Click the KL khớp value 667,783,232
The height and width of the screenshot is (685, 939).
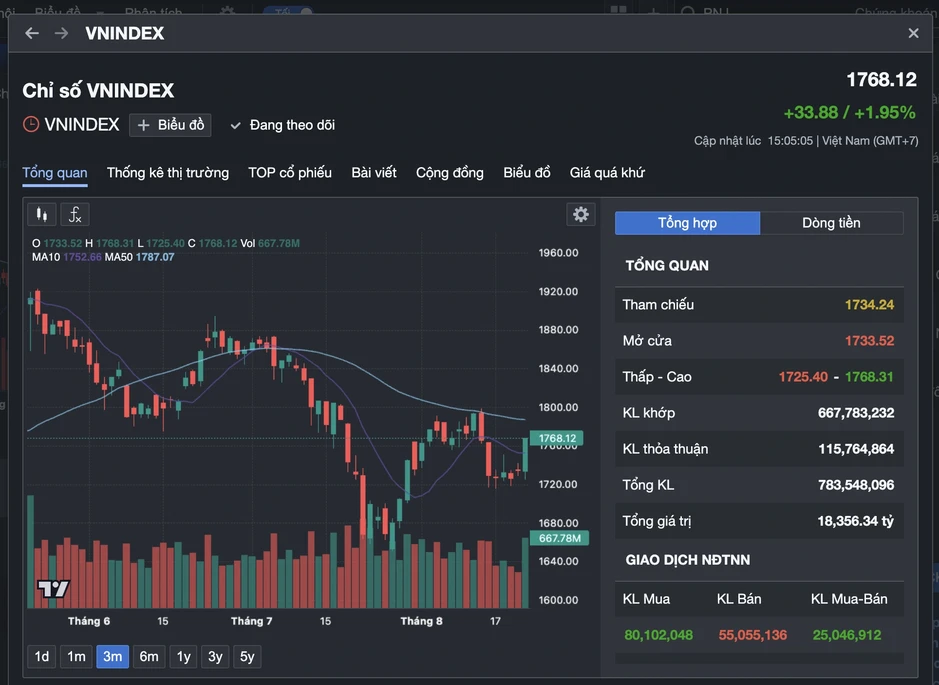pos(856,413)
